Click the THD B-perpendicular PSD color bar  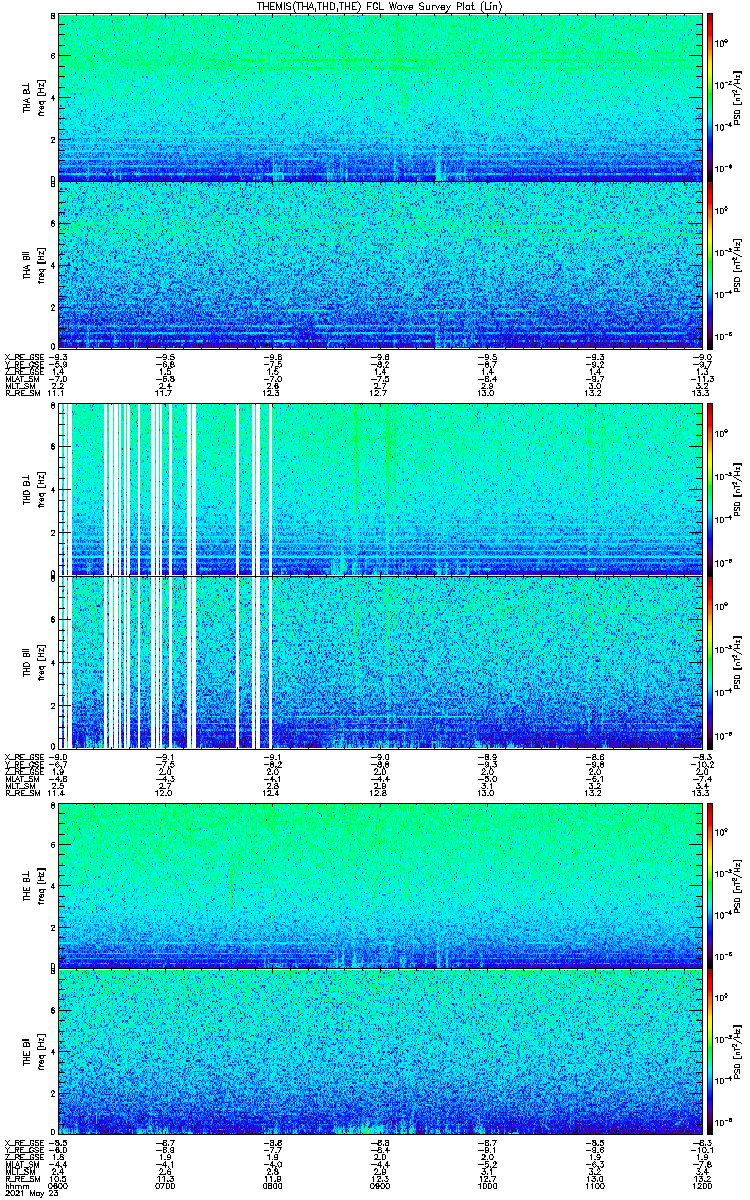pos(710,490)
